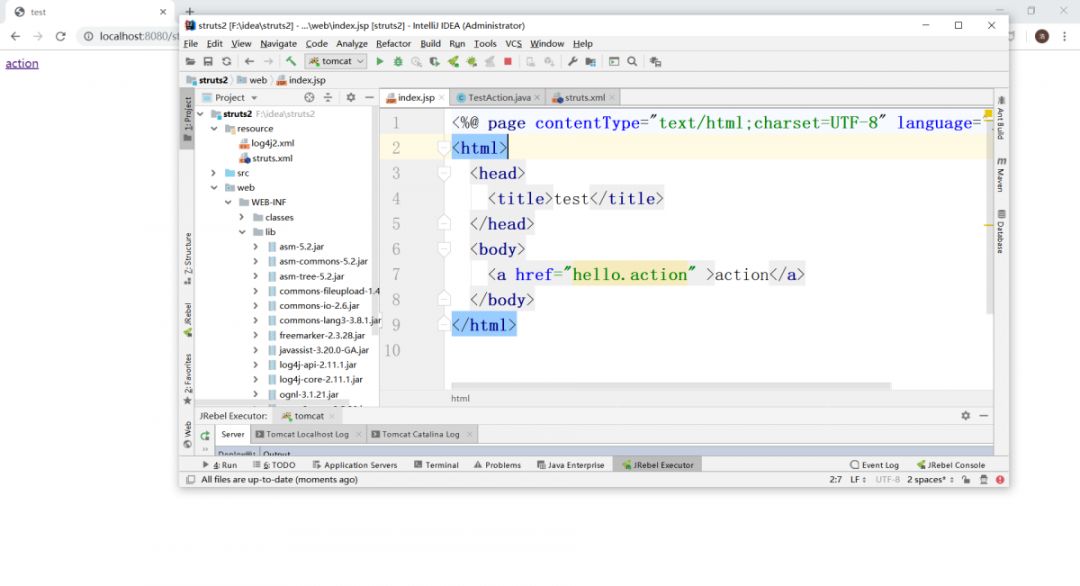Click the scroll-from-source target icon in Project panel
The width and height of the screenshot is (1080, 586).
tap(309, 97)
